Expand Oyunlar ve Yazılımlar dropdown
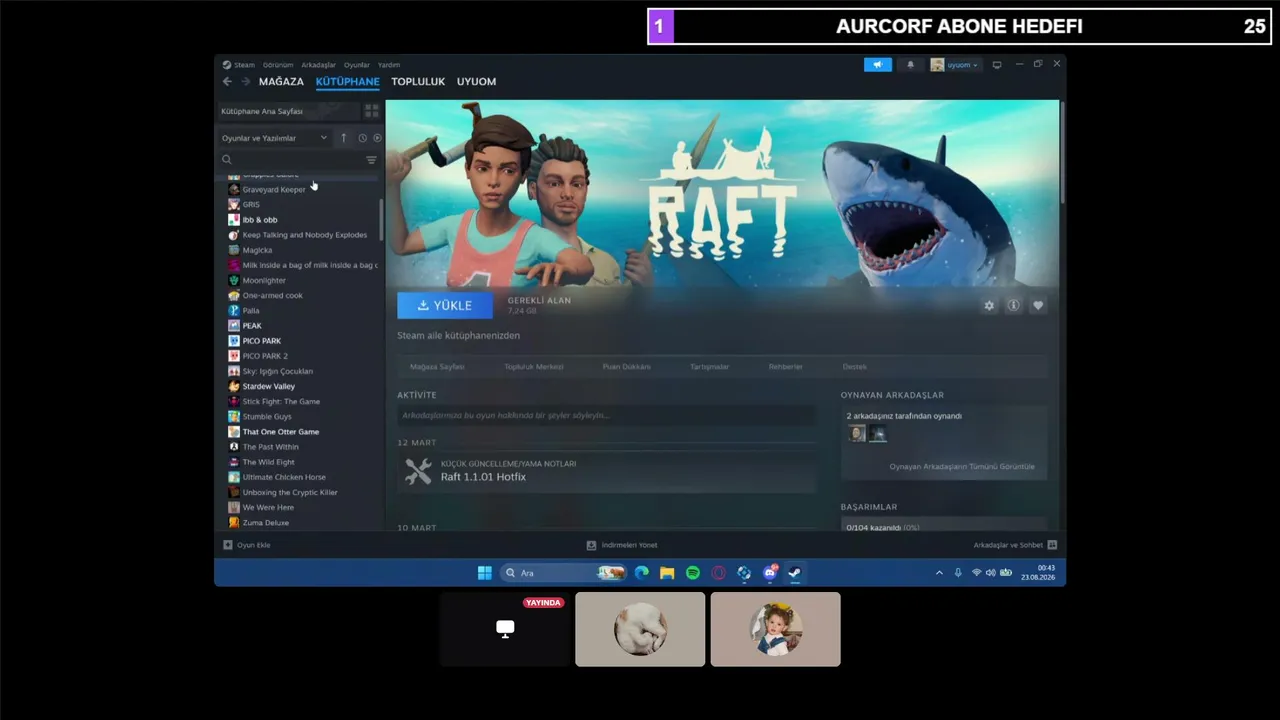Viewport: 1280px width, 720px height. 275,138
